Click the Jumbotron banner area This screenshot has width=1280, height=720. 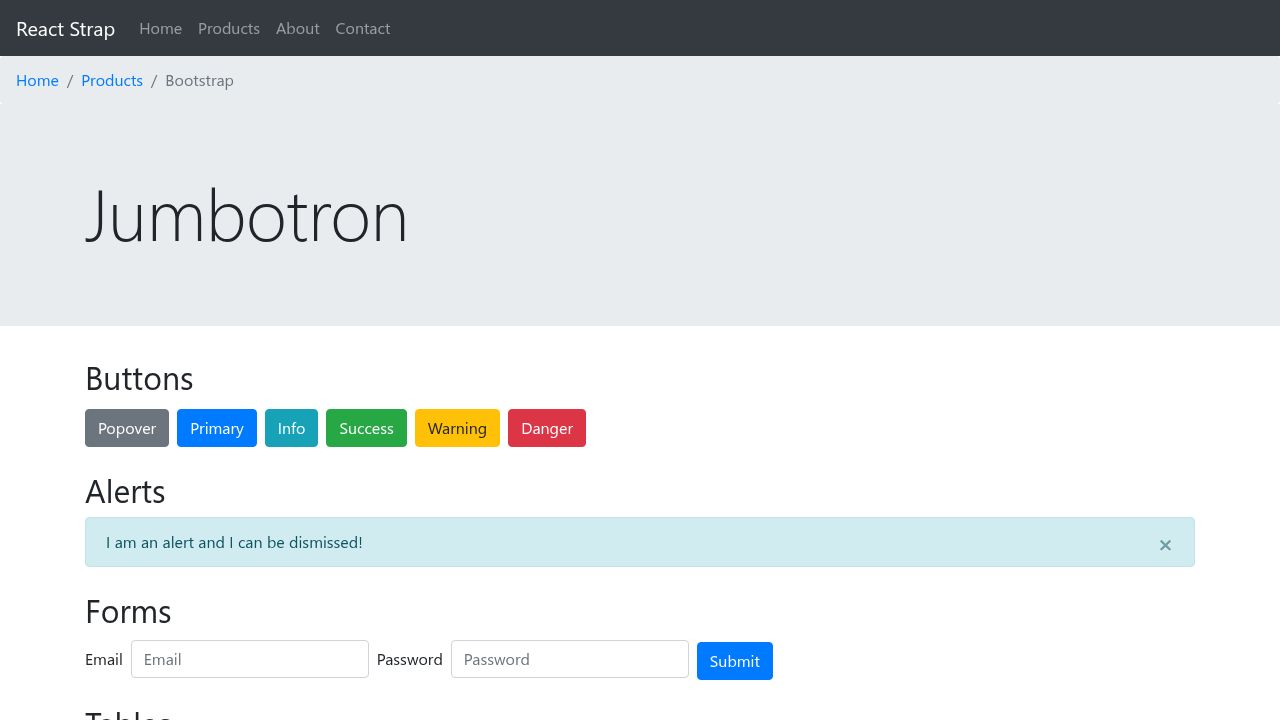pos(640,215)
